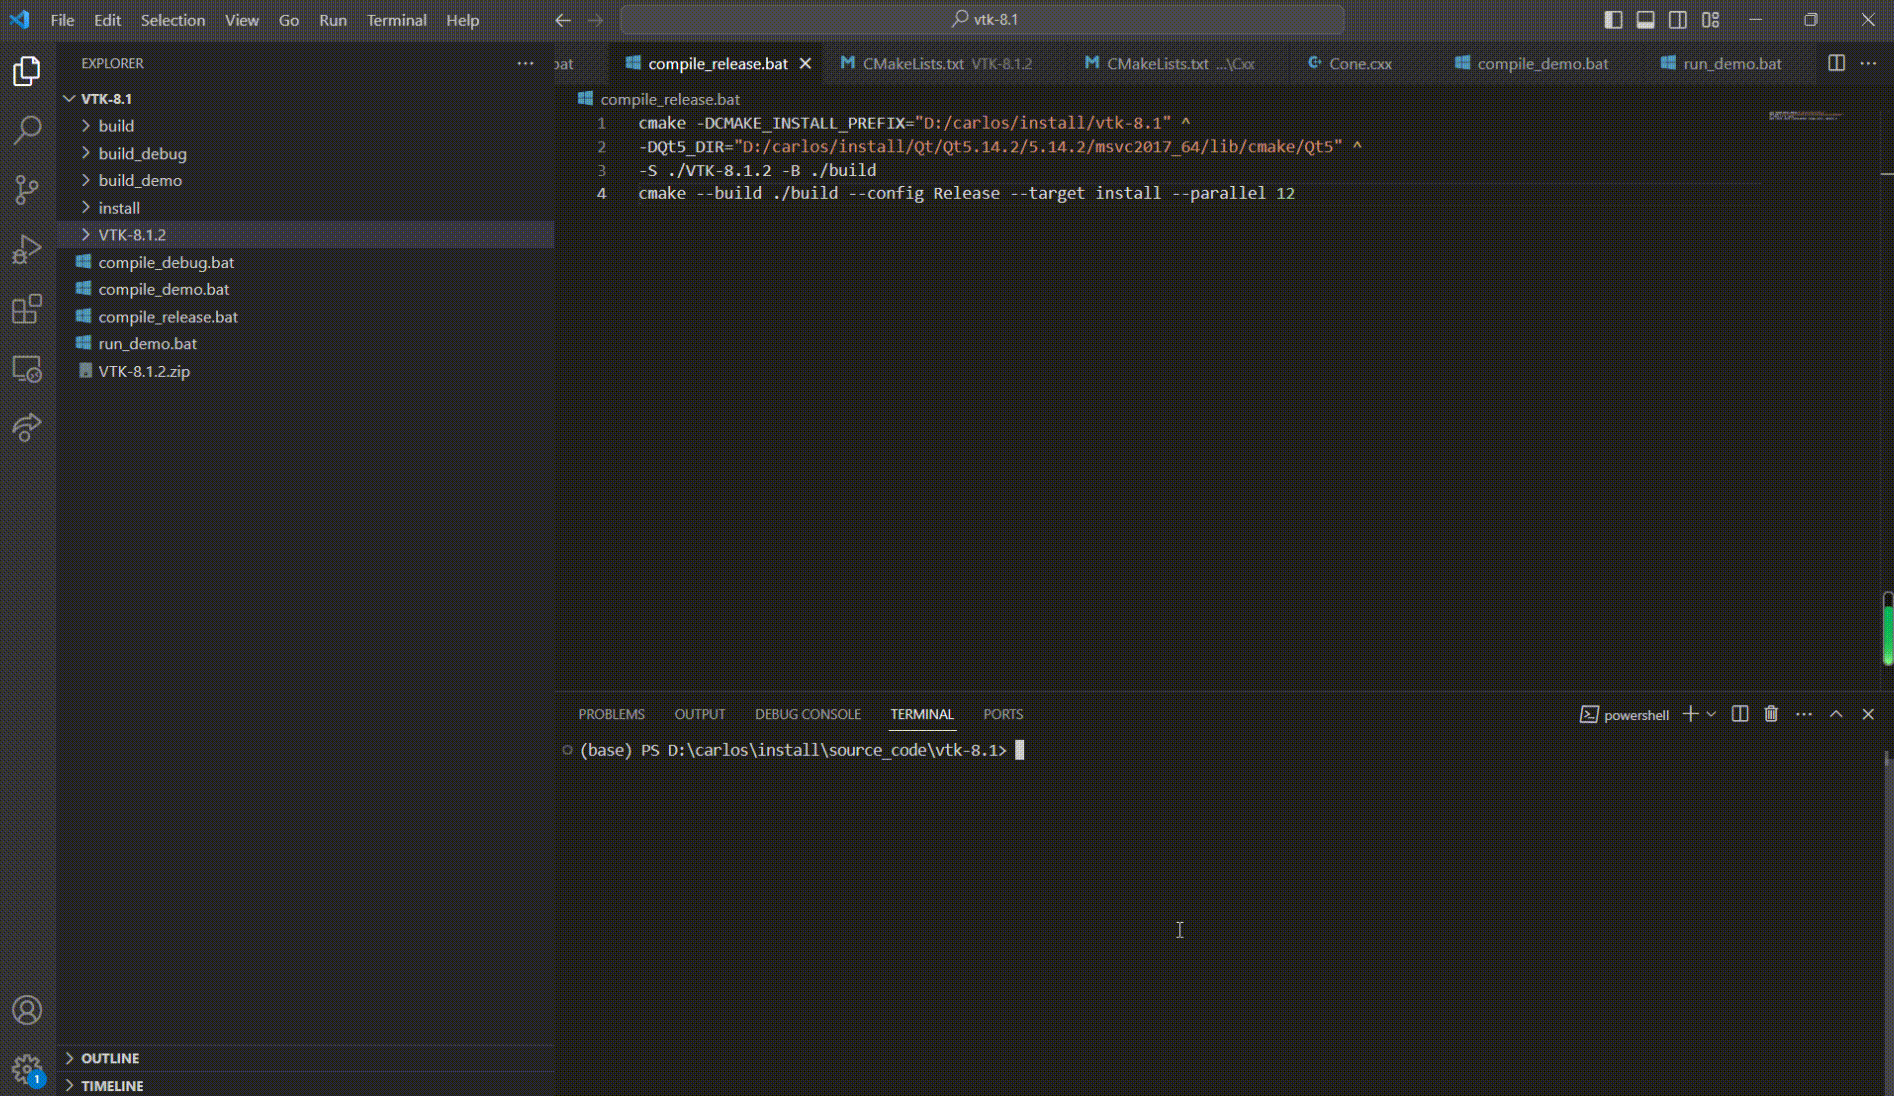
Task: Switch to the Ports tab
Action: coord(1002,714)
